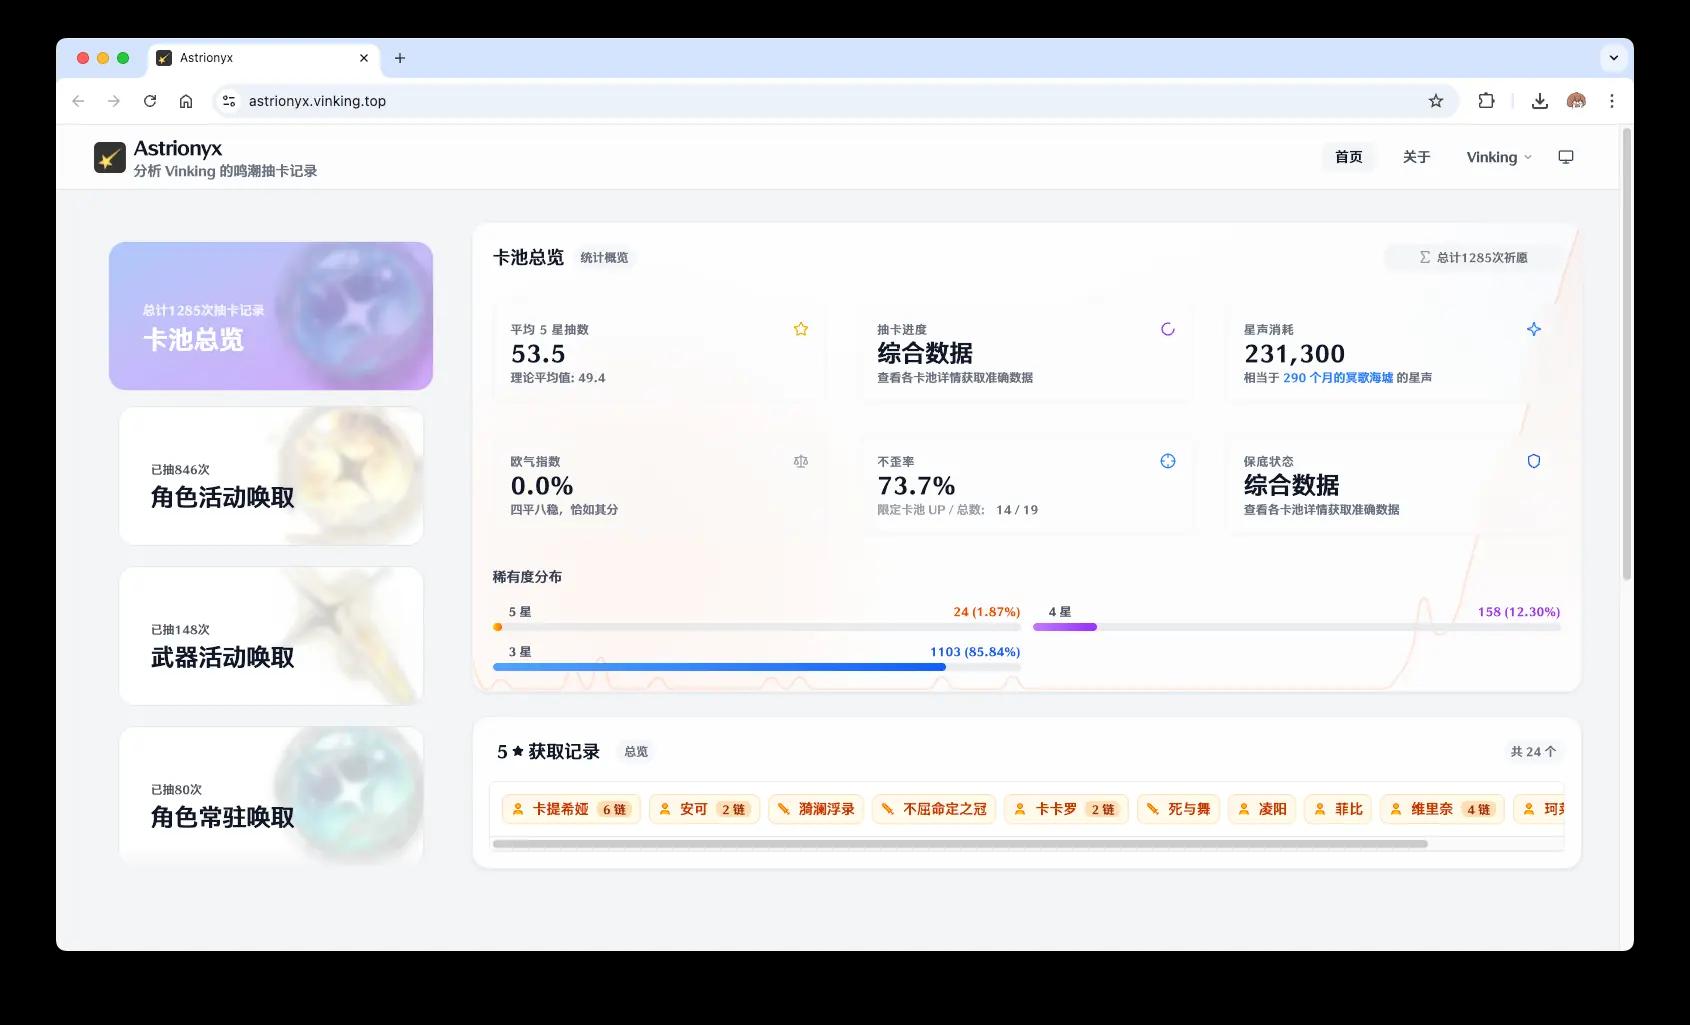Click the 290 个月的冥歌海墟 link text
Viewport: 1690px width, 1025px height.
(1338, 378)
